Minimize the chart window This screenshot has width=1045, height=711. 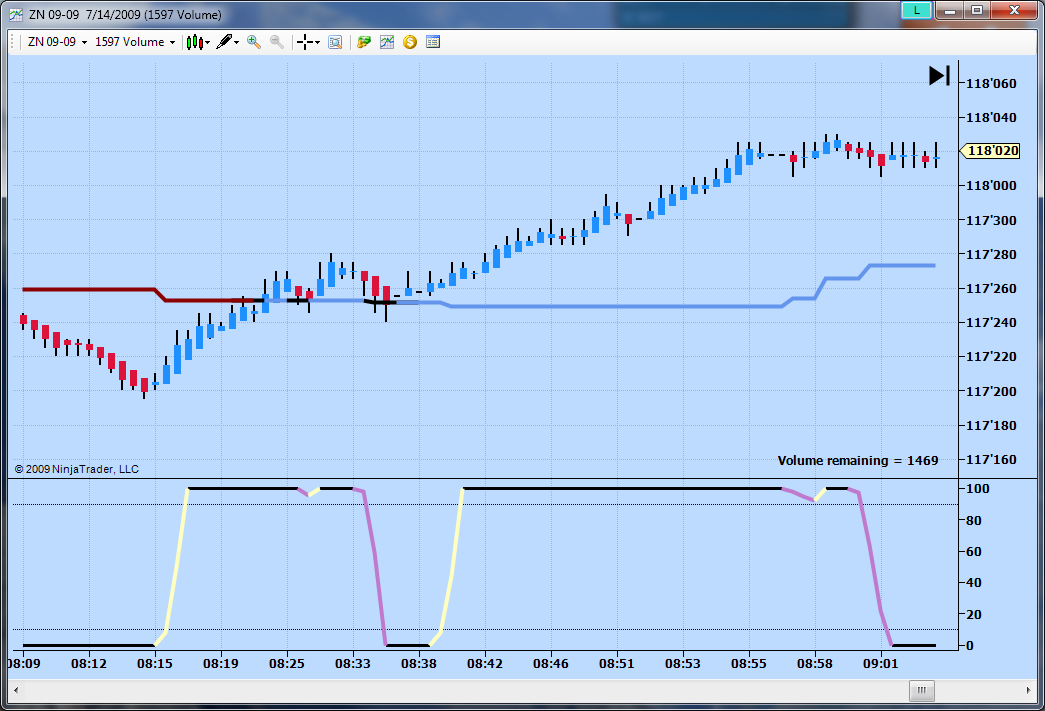950,10
